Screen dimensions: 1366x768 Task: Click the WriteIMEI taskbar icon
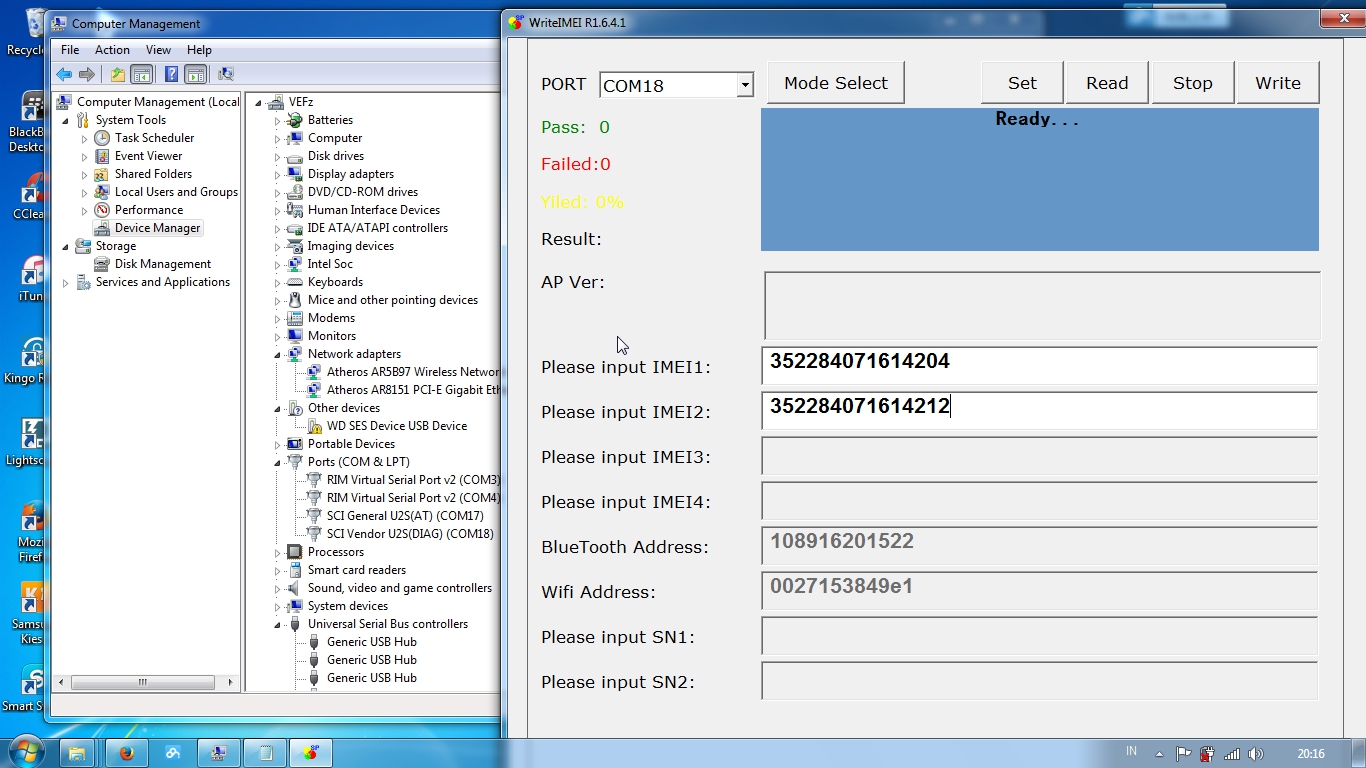[x=311, y=753]
